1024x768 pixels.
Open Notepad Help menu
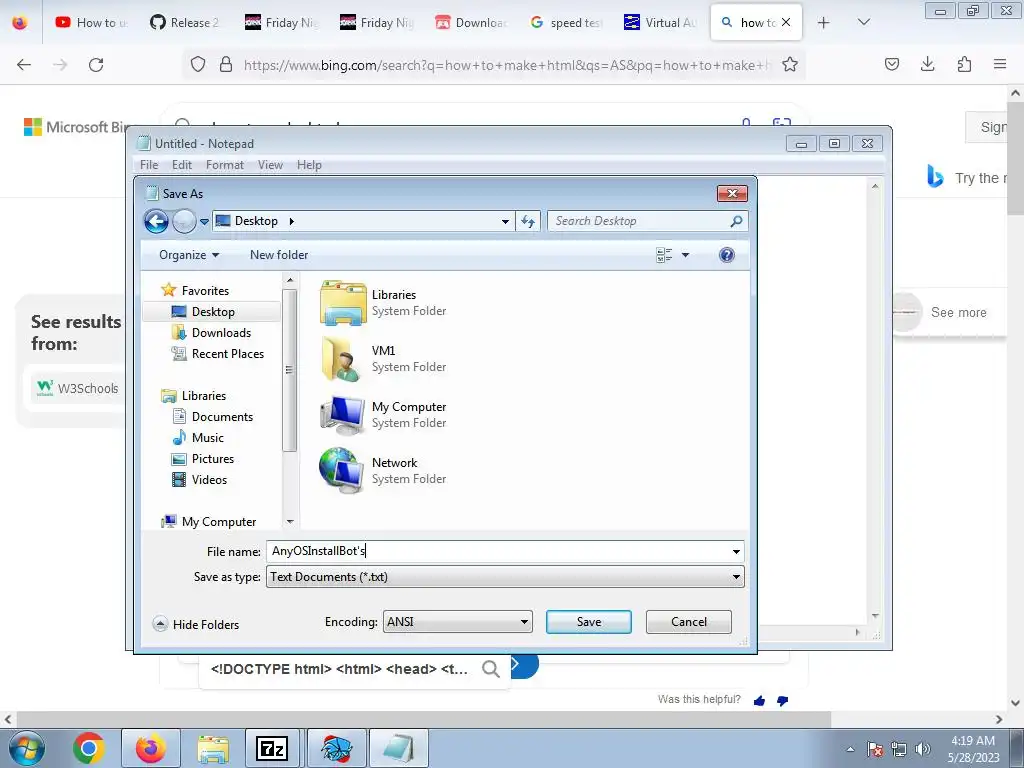[x=309, y=165]
